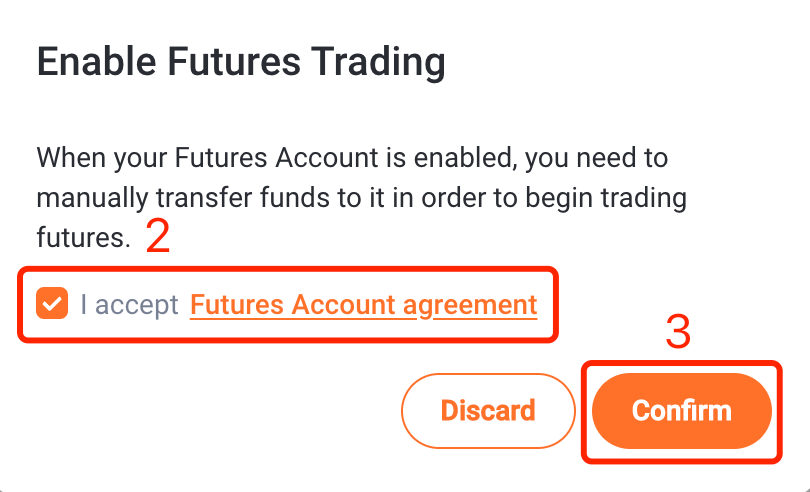Viewport: 810px width, 492px height.
Task: Confirm enabling the Futures account
Action: pyautogui.click(x=682, y=411)
